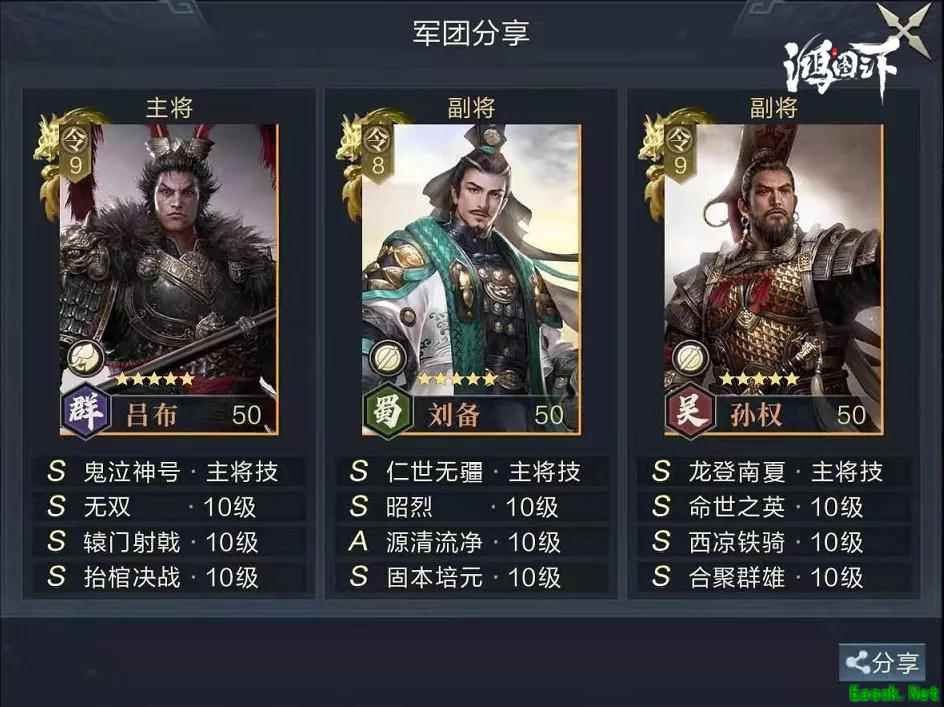944x707 pixels.
Task: Tap the troop type icon on 刘备's portrait
Action: 388,358
